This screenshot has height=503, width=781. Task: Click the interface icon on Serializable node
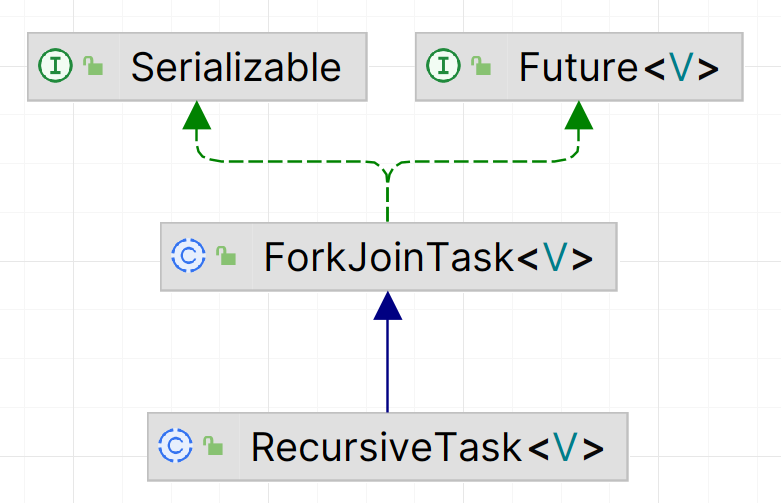click(x=55, y=67)
